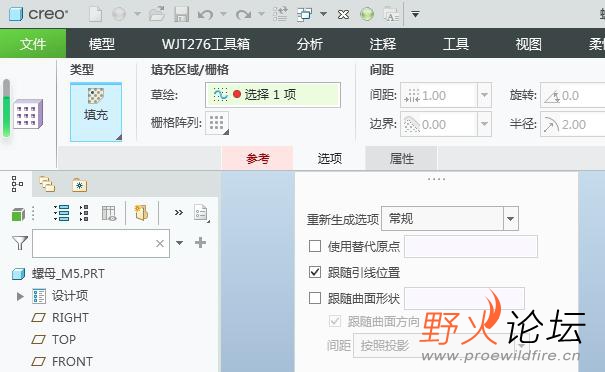This screenshot has width=605, height=372.
Task: Open the 属性 panel tab
Action: click(401, 158)
